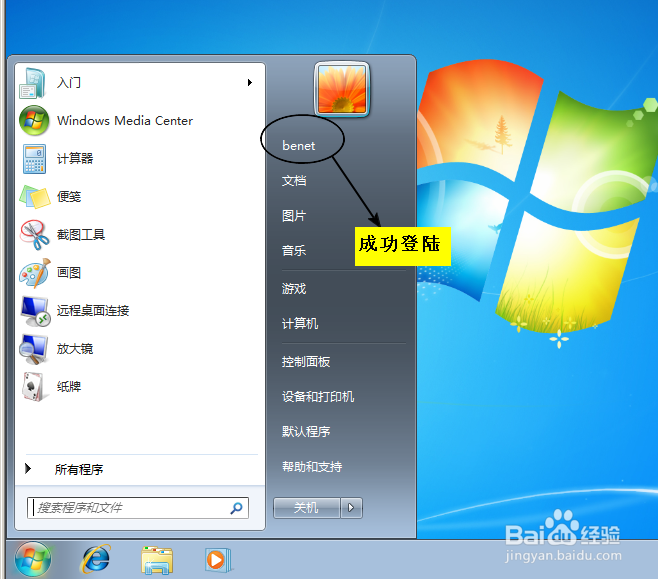
Task: Show 所有程序 (All Programs) list
Action: pos(79,469)
